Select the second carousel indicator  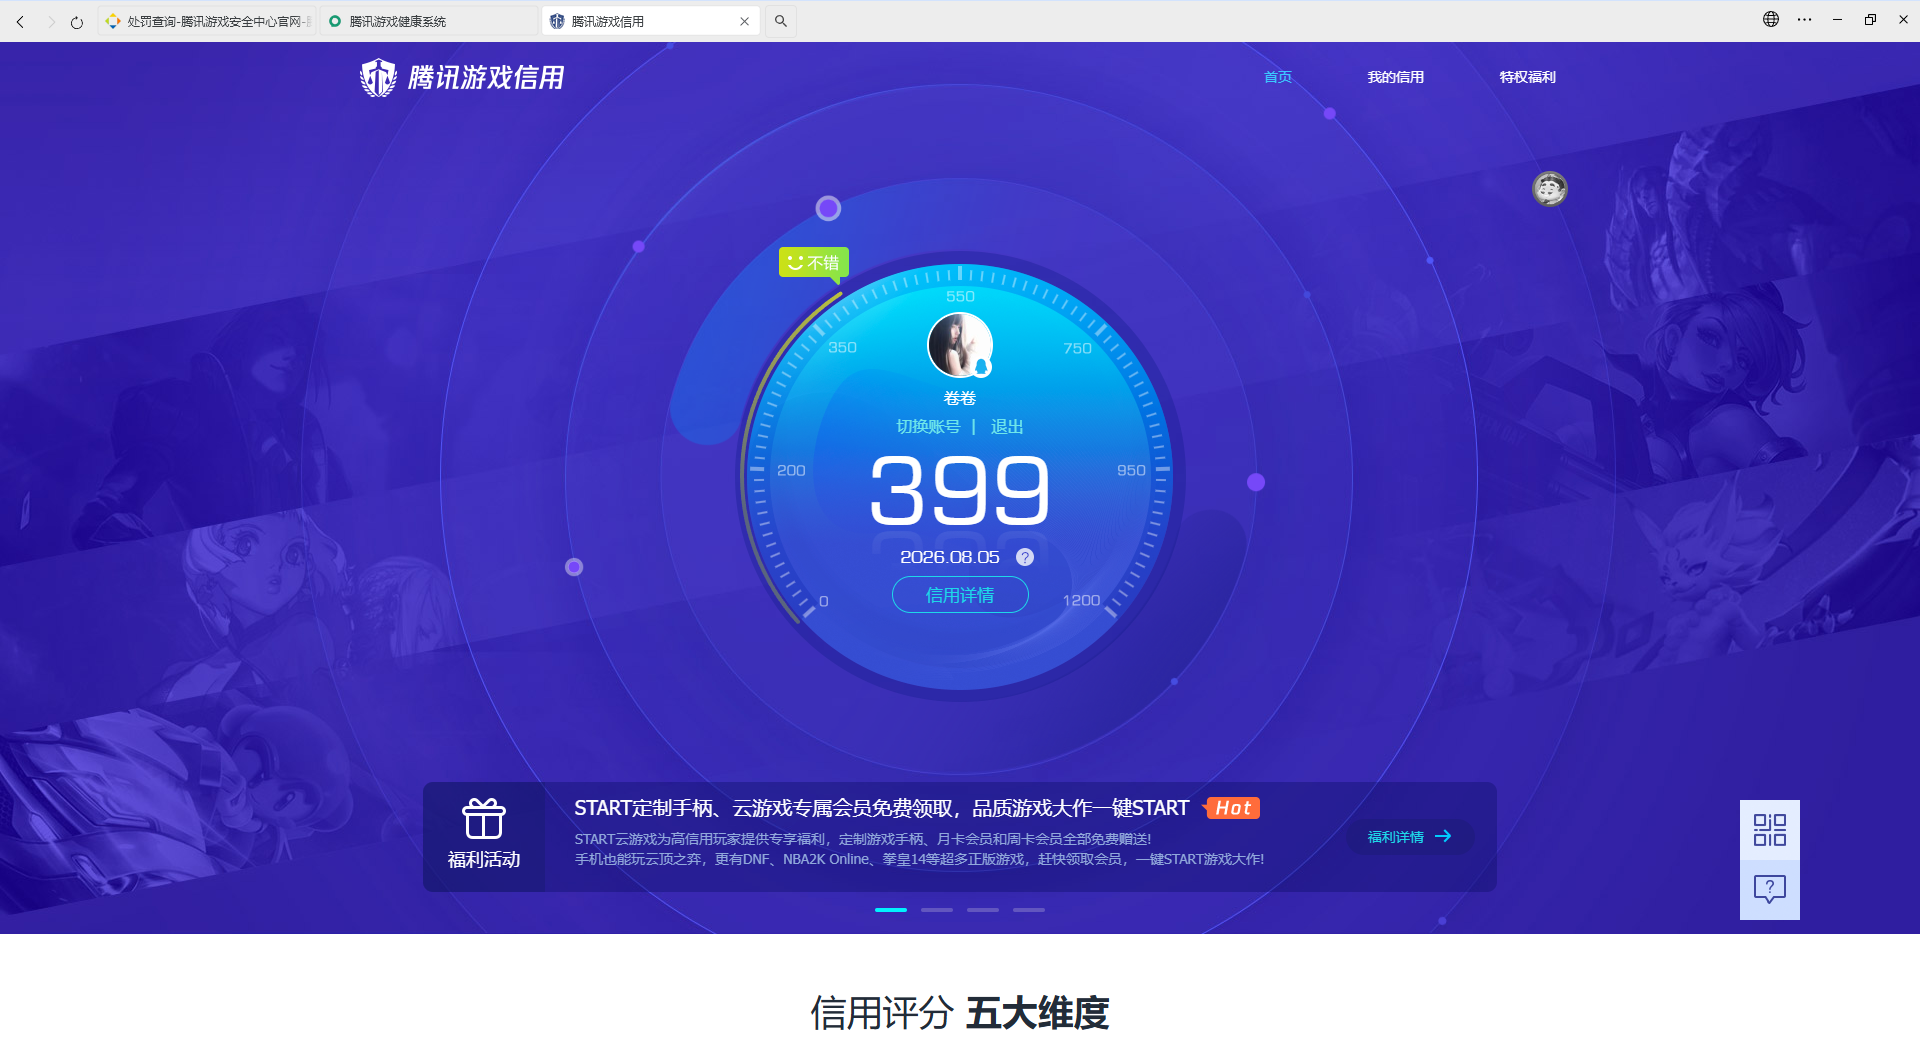[937, 910]
